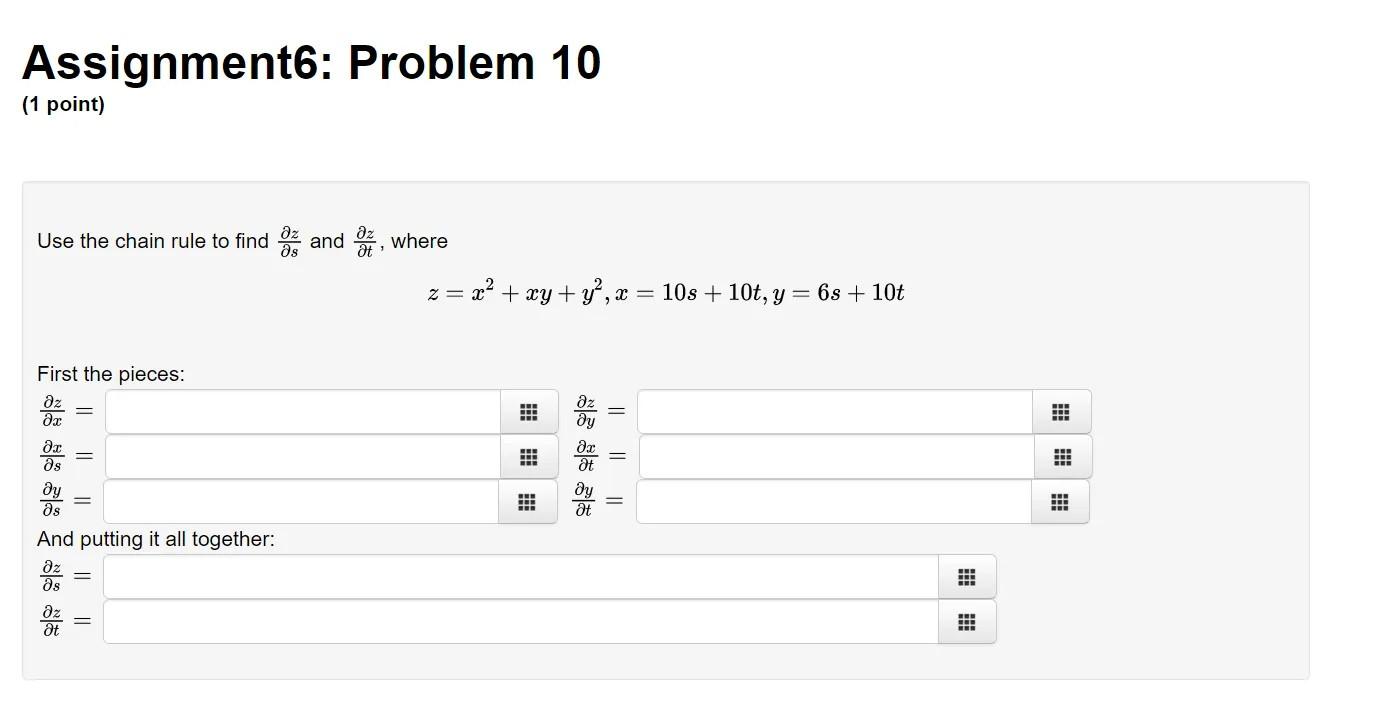Image resolution: width=1378 pixels, height=715 pixels.
Task: Click the ∂y/∂s answer field
Action: pyautogui.click(x=300, y=501)
